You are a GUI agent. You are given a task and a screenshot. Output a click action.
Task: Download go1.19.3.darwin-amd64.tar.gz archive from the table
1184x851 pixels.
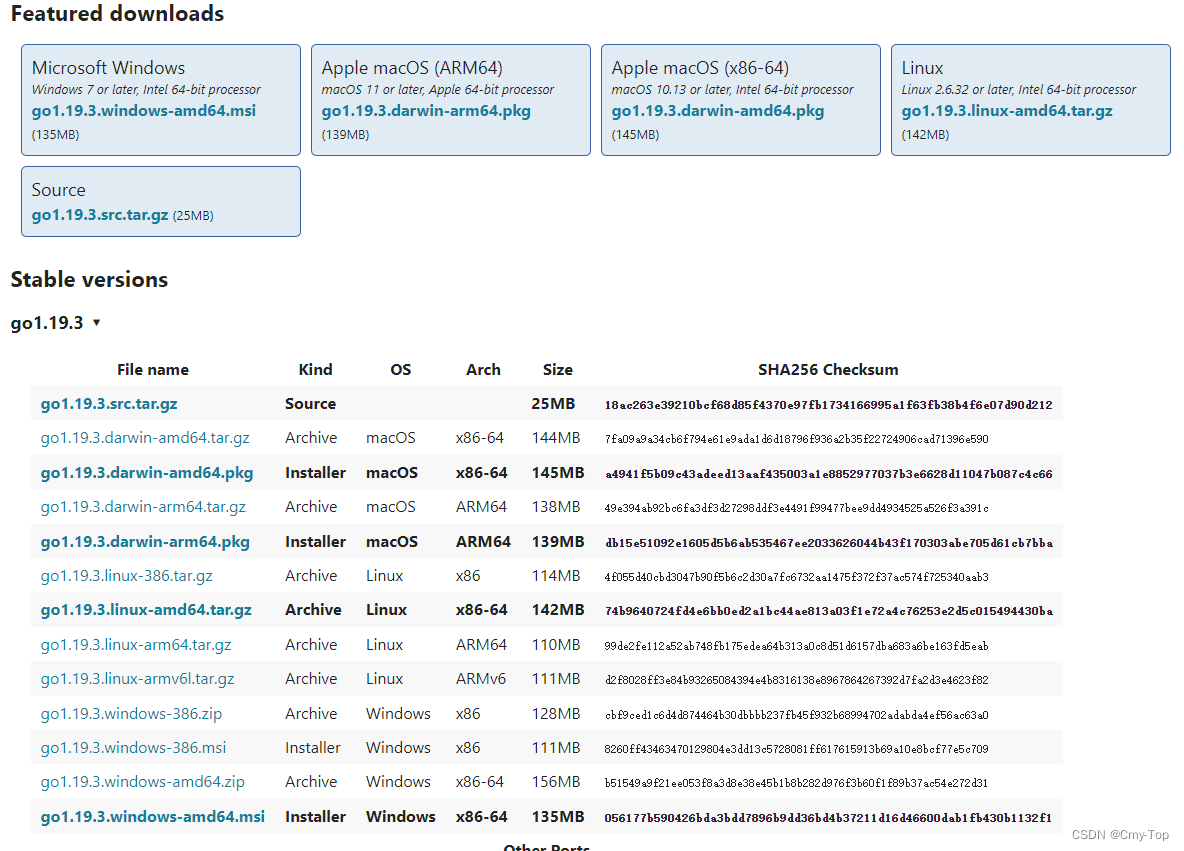tap(145, 438)
